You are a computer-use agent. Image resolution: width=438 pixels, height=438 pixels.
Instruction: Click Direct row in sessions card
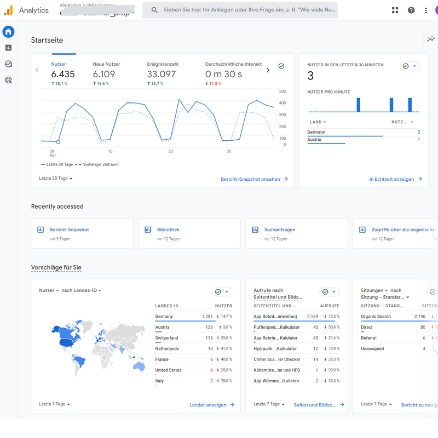tap(399, 327)
